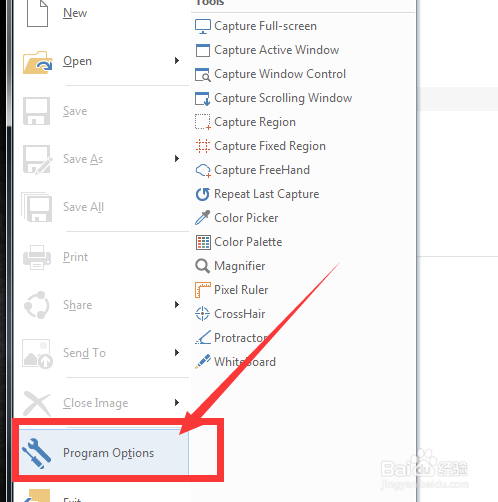Click the Whiteboard marker icon
Viewport: 498px width, 502px height.
[203, 361]
